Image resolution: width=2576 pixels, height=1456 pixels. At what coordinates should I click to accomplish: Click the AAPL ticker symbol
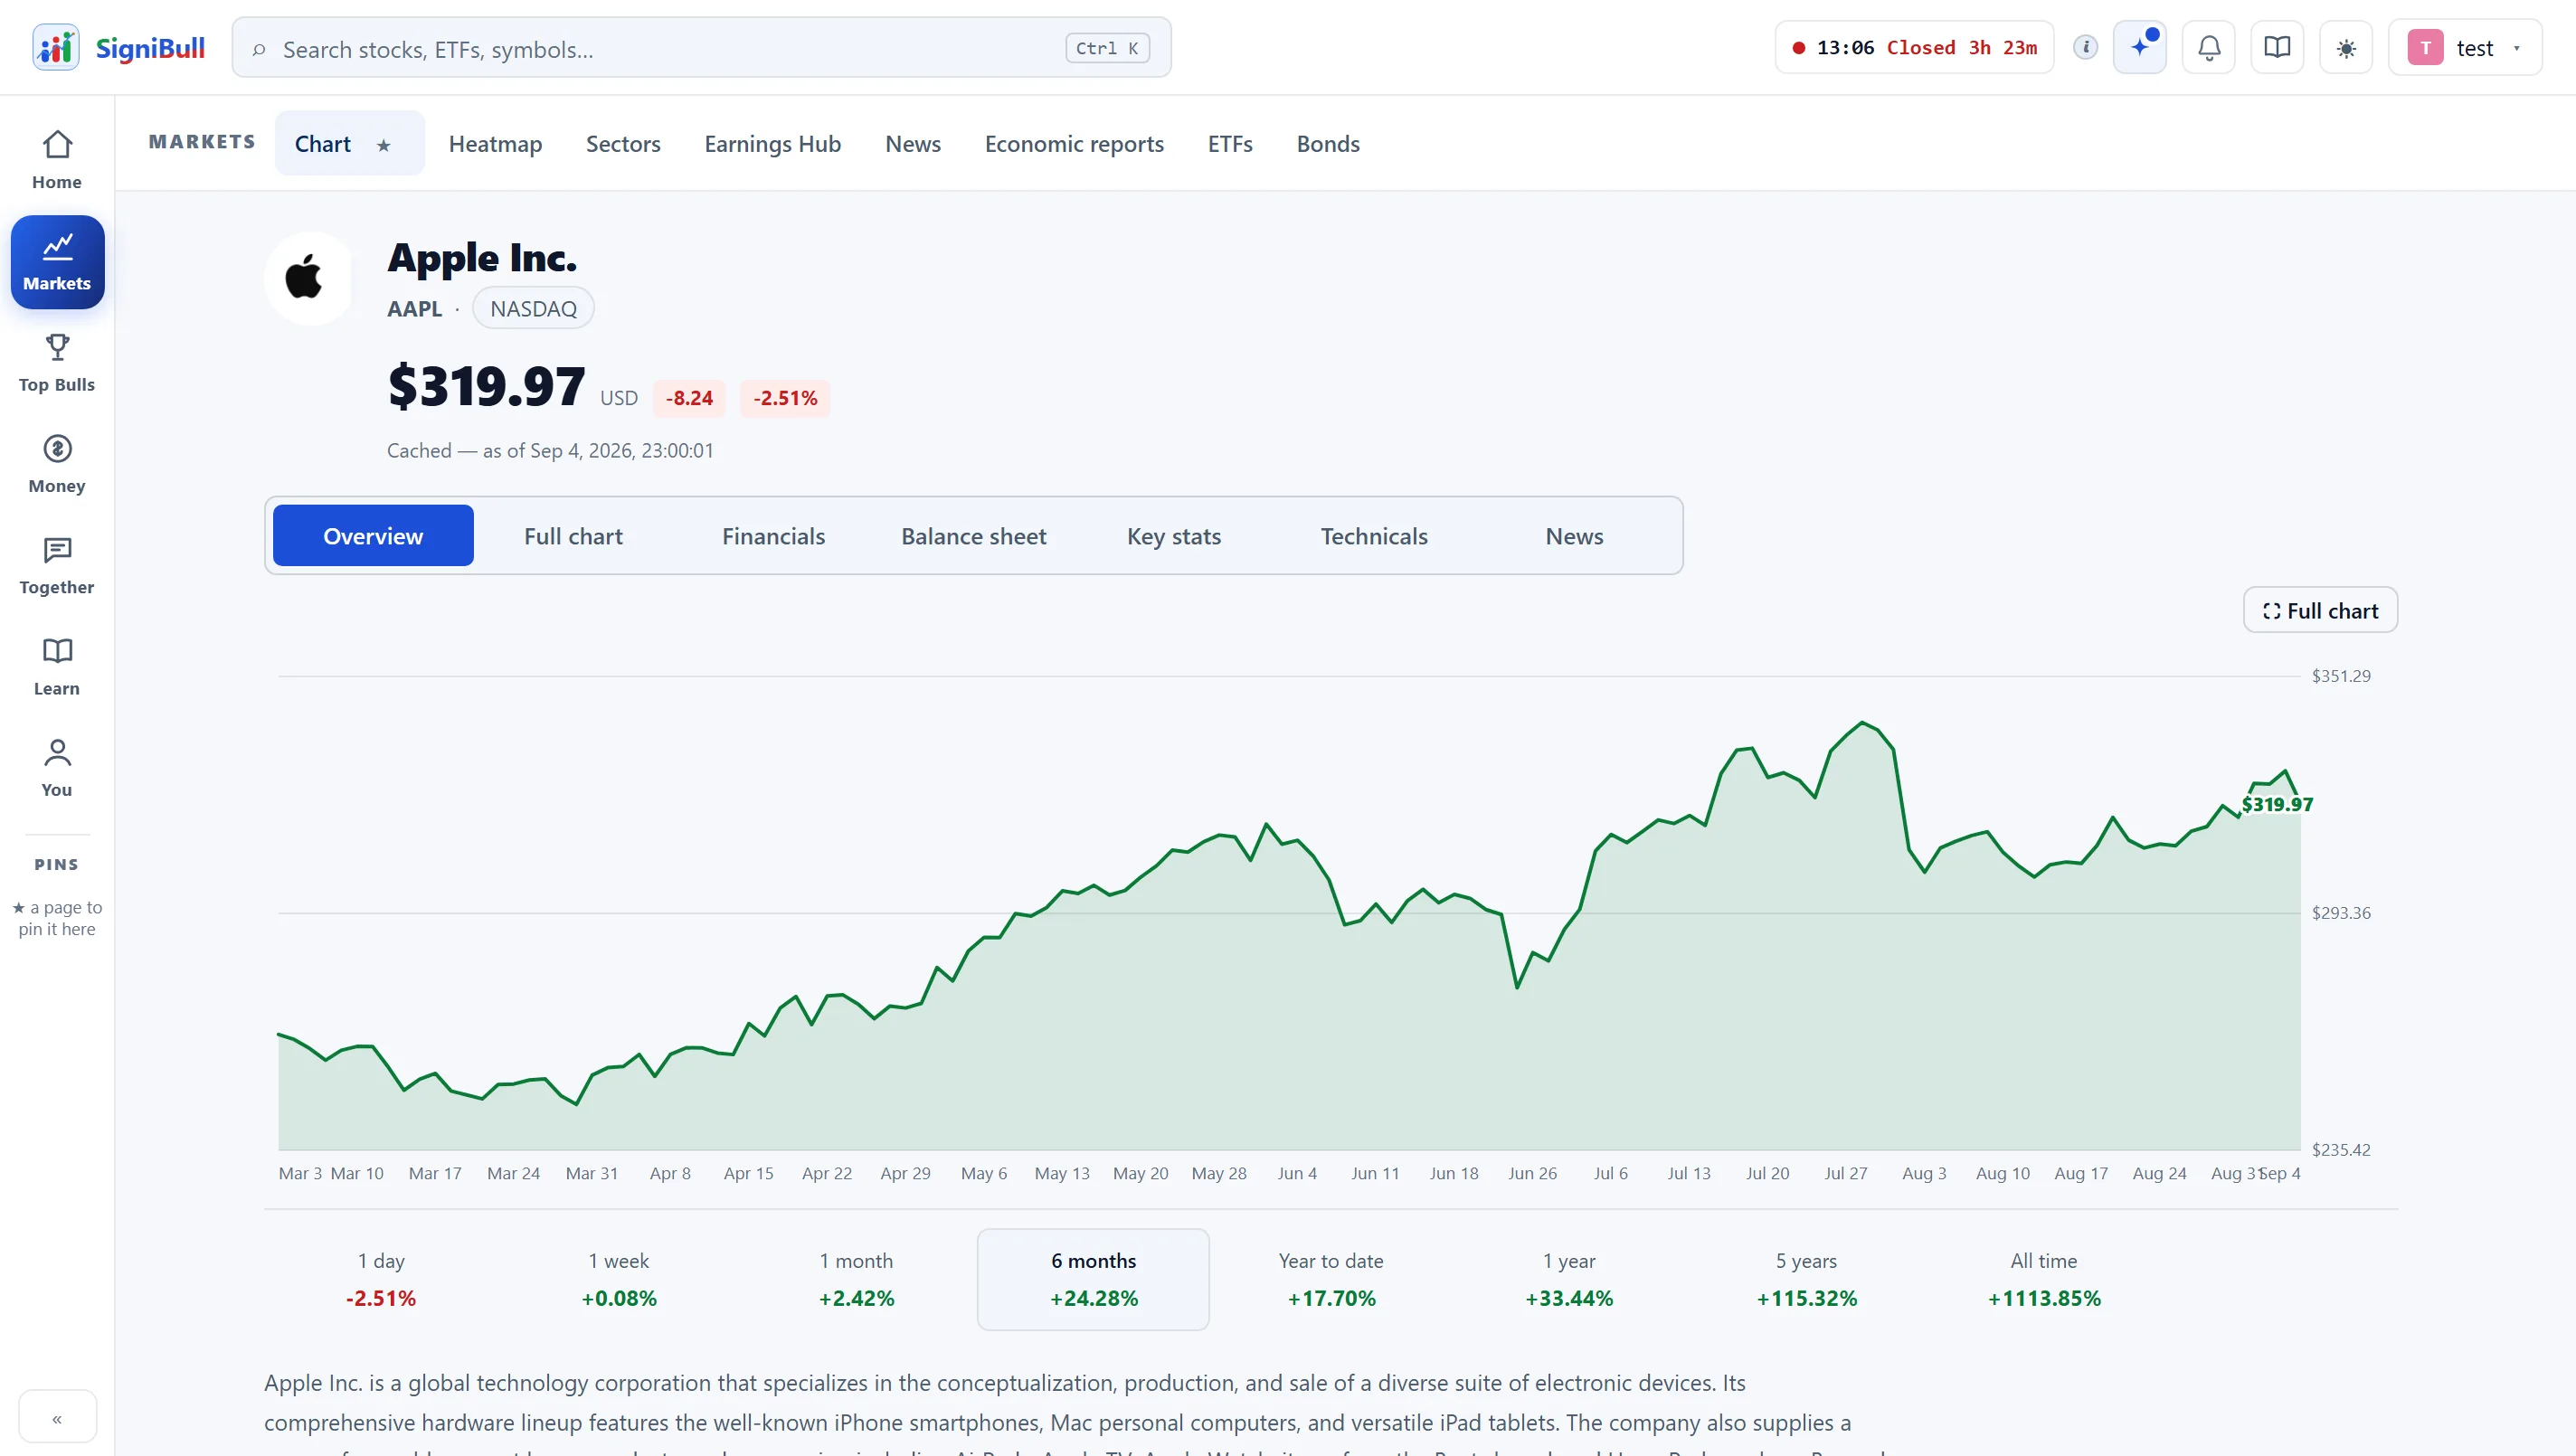pyautogui.click(x=414, y=309)
